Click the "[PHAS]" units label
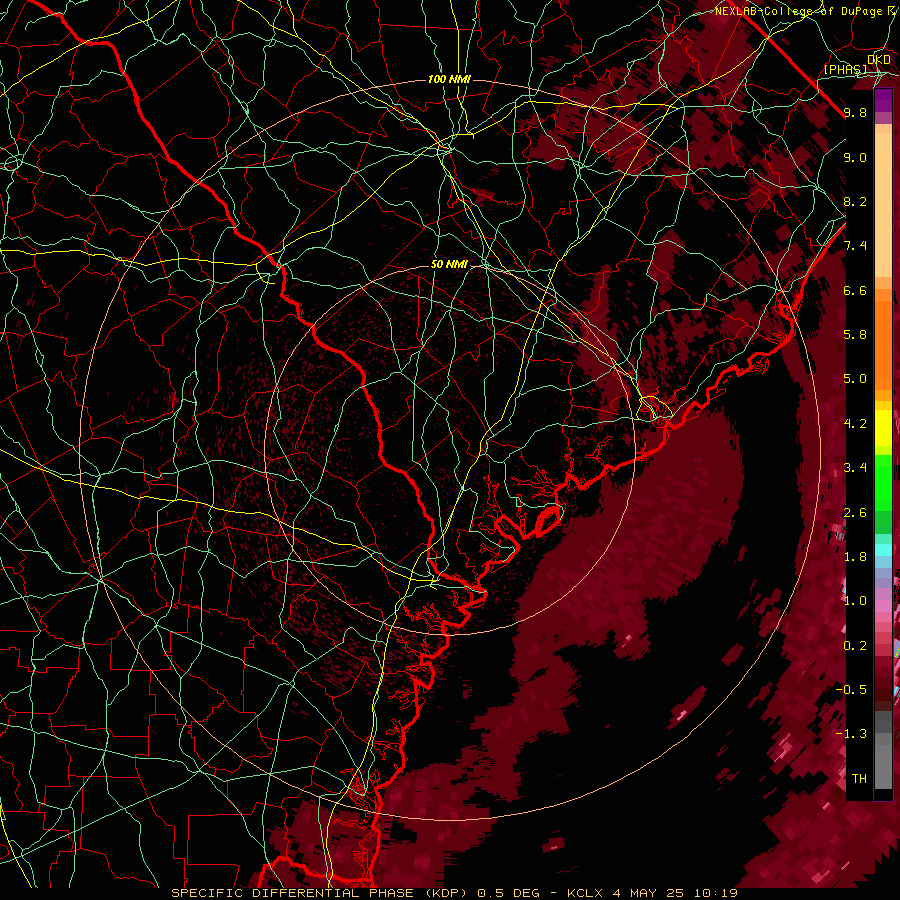 [x=845, y=69]
